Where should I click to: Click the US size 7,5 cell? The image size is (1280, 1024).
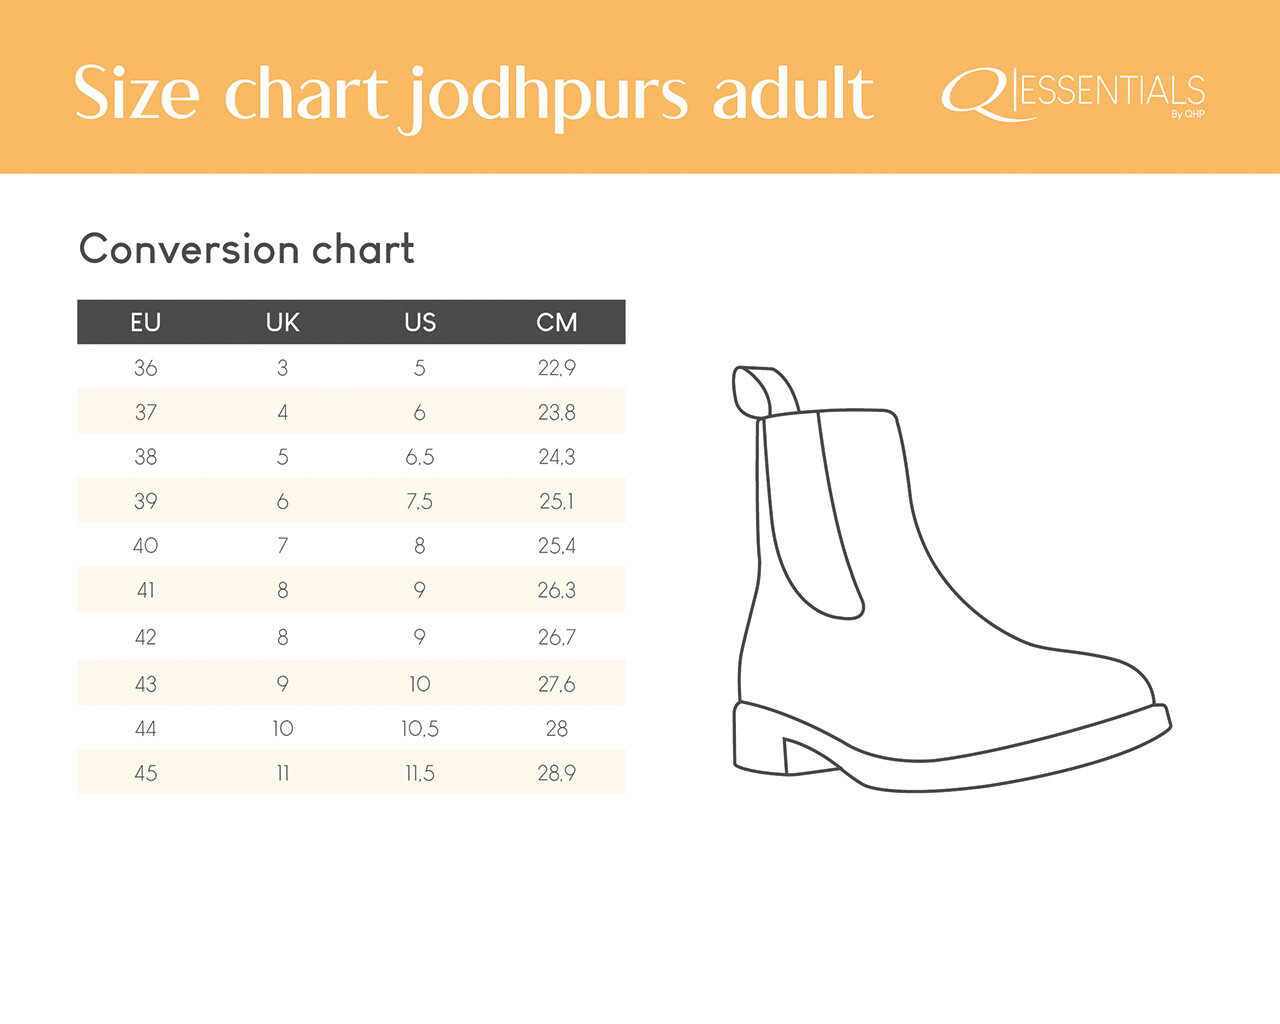(420, 501)
